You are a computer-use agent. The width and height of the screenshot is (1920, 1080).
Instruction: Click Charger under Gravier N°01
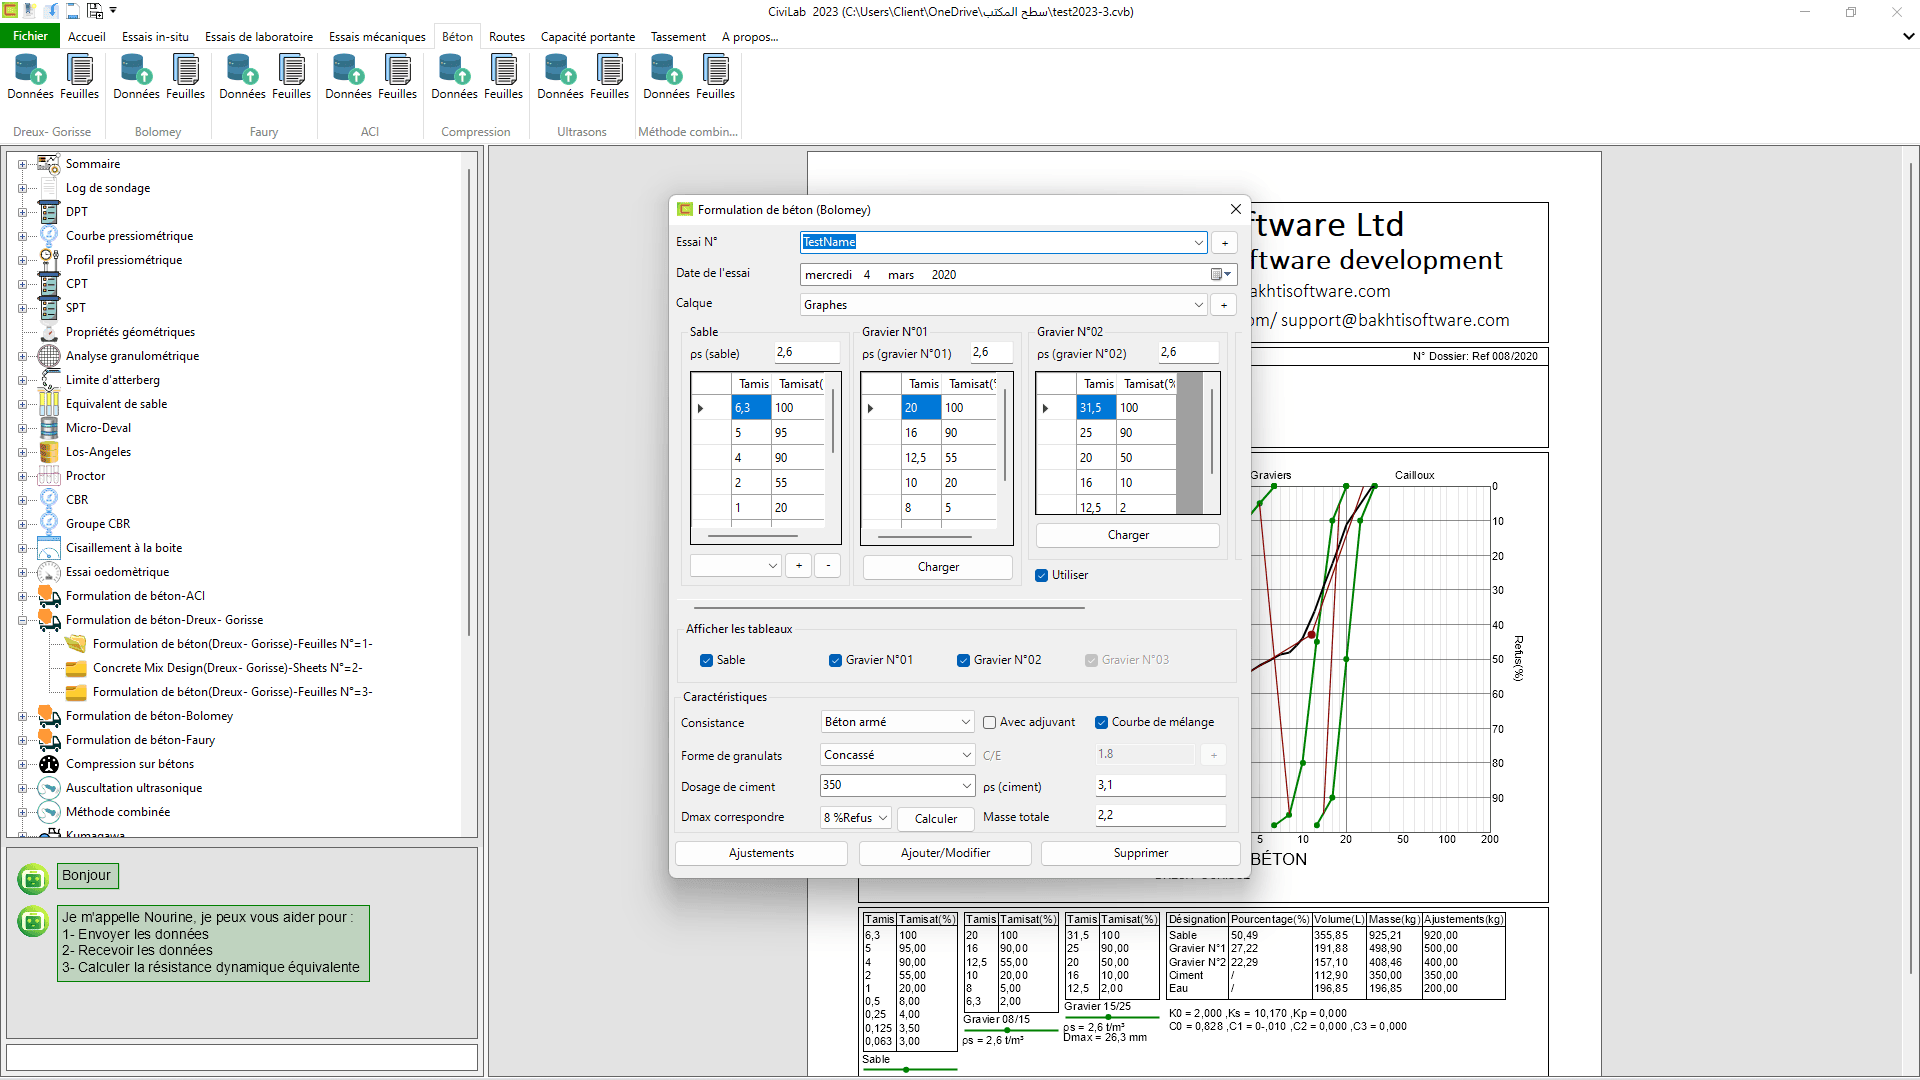coord(938,567)
